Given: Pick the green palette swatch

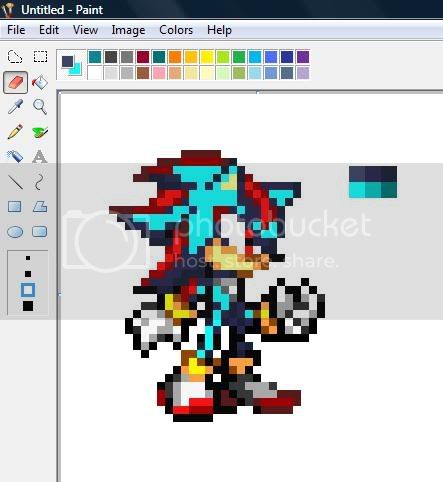Looking at the screenshot, I should (239, 57).
